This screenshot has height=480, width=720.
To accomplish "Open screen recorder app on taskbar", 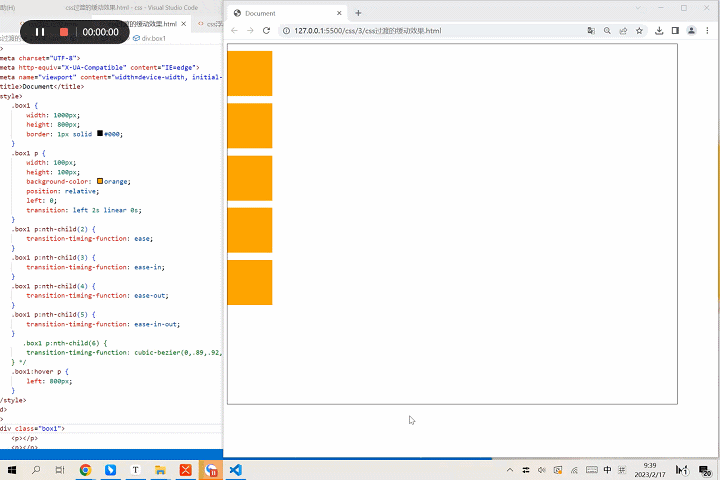I will pos(211,470).
